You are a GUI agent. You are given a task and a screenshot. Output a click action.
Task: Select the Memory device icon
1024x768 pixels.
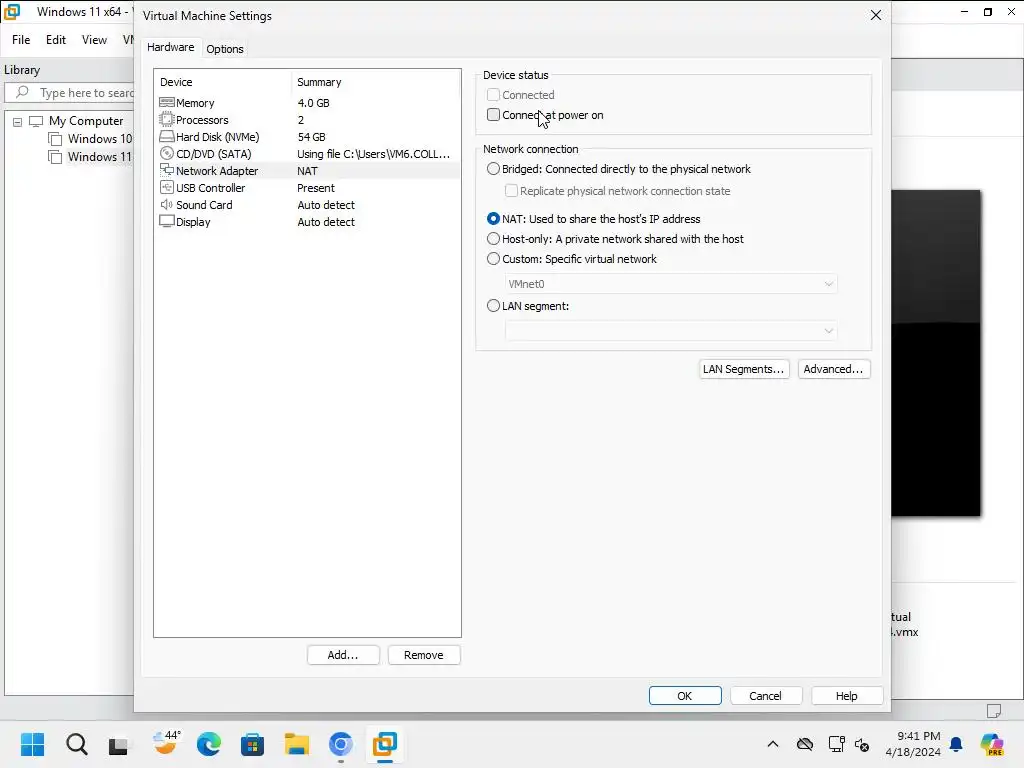[167, 103]
